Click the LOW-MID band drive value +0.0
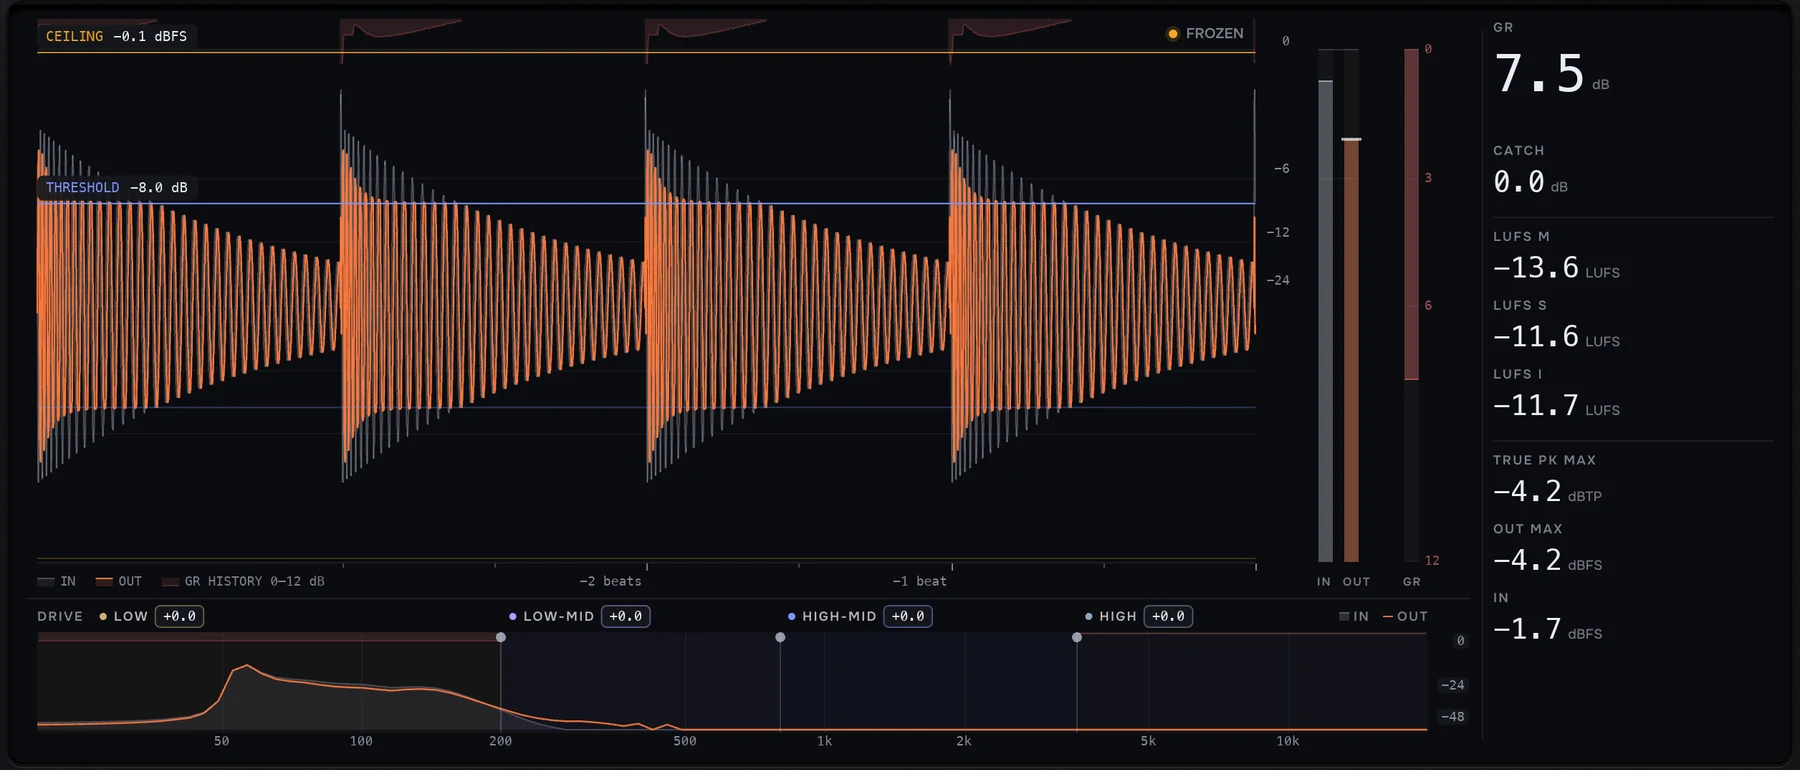The width and height of the screenshot is (1800, 770). tap(626, 616)
